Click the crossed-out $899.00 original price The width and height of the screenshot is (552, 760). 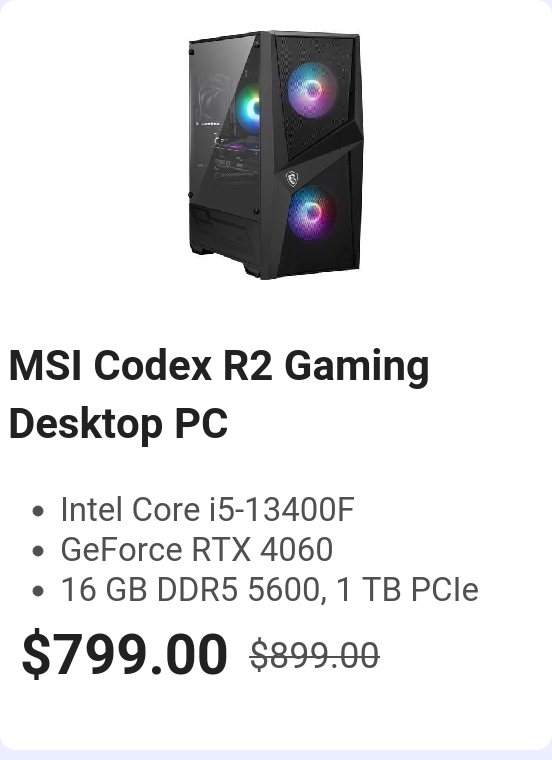(x=315, y=655)
